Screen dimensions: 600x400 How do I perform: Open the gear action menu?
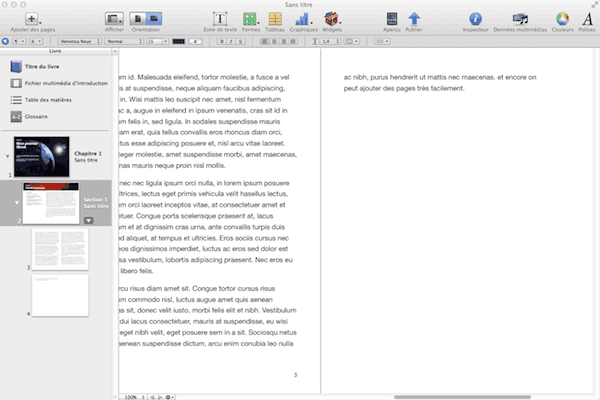tap(169, 397)
